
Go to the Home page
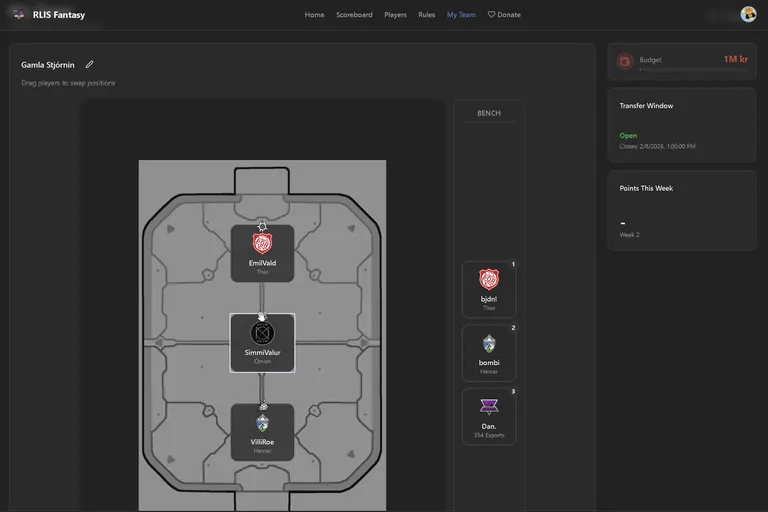[314, 15]
